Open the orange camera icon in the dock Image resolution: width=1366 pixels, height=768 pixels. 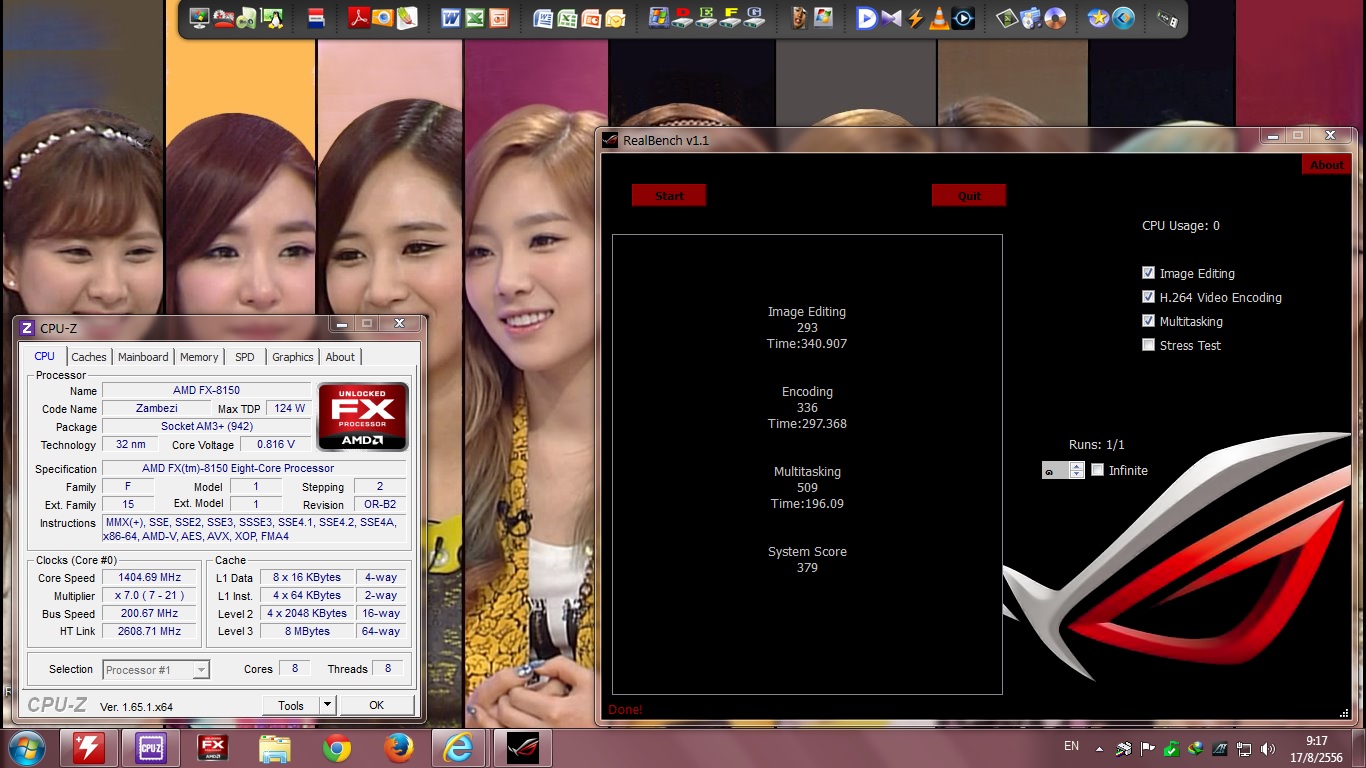coord(383,18)
